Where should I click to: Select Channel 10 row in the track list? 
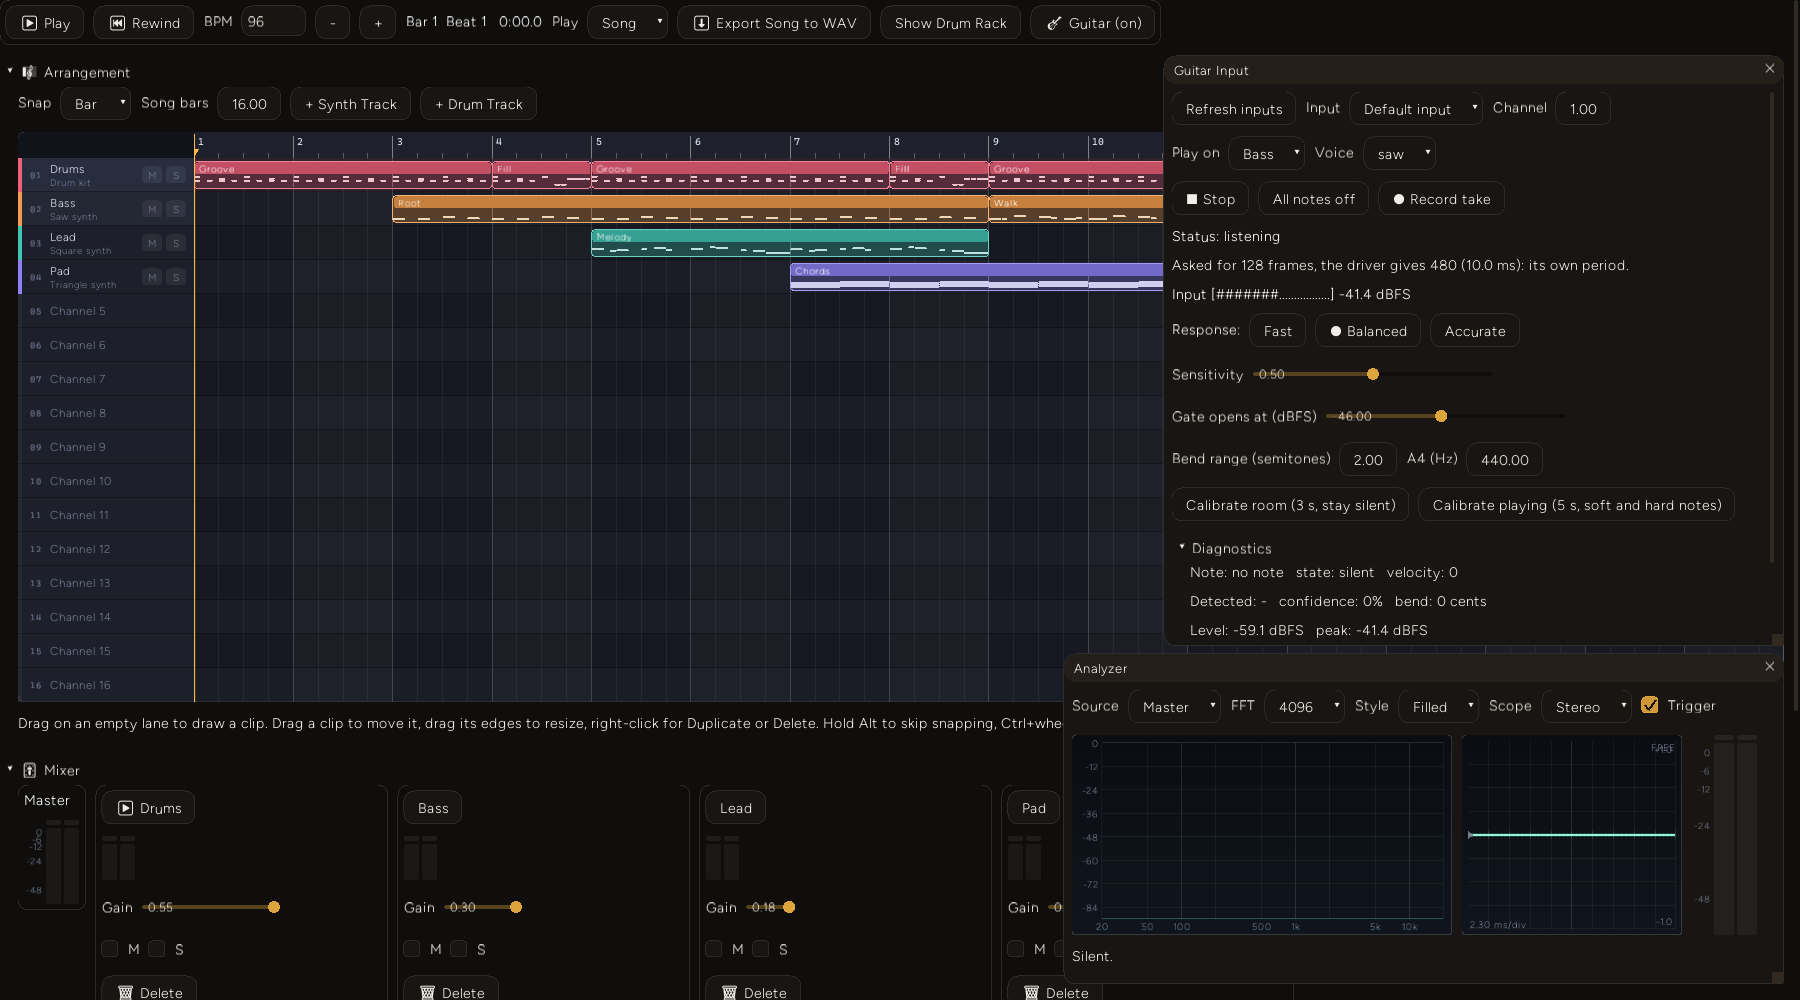[x=106, y=481]
